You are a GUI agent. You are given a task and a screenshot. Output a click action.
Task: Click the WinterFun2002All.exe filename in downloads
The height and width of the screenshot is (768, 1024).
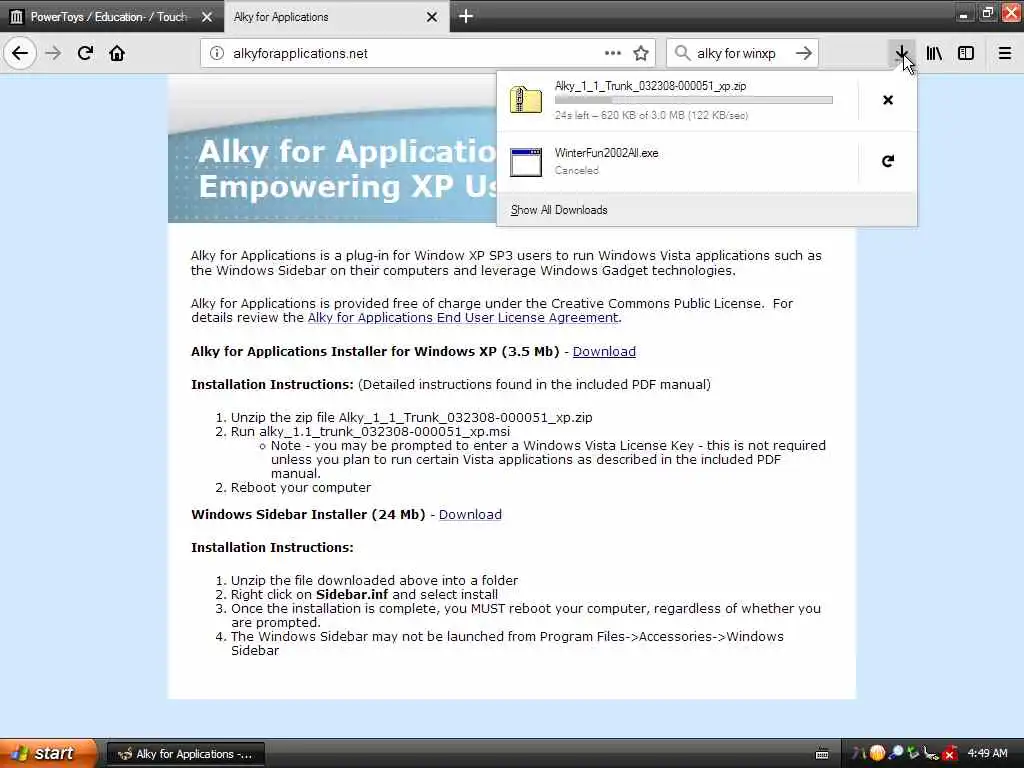[607, 153]
